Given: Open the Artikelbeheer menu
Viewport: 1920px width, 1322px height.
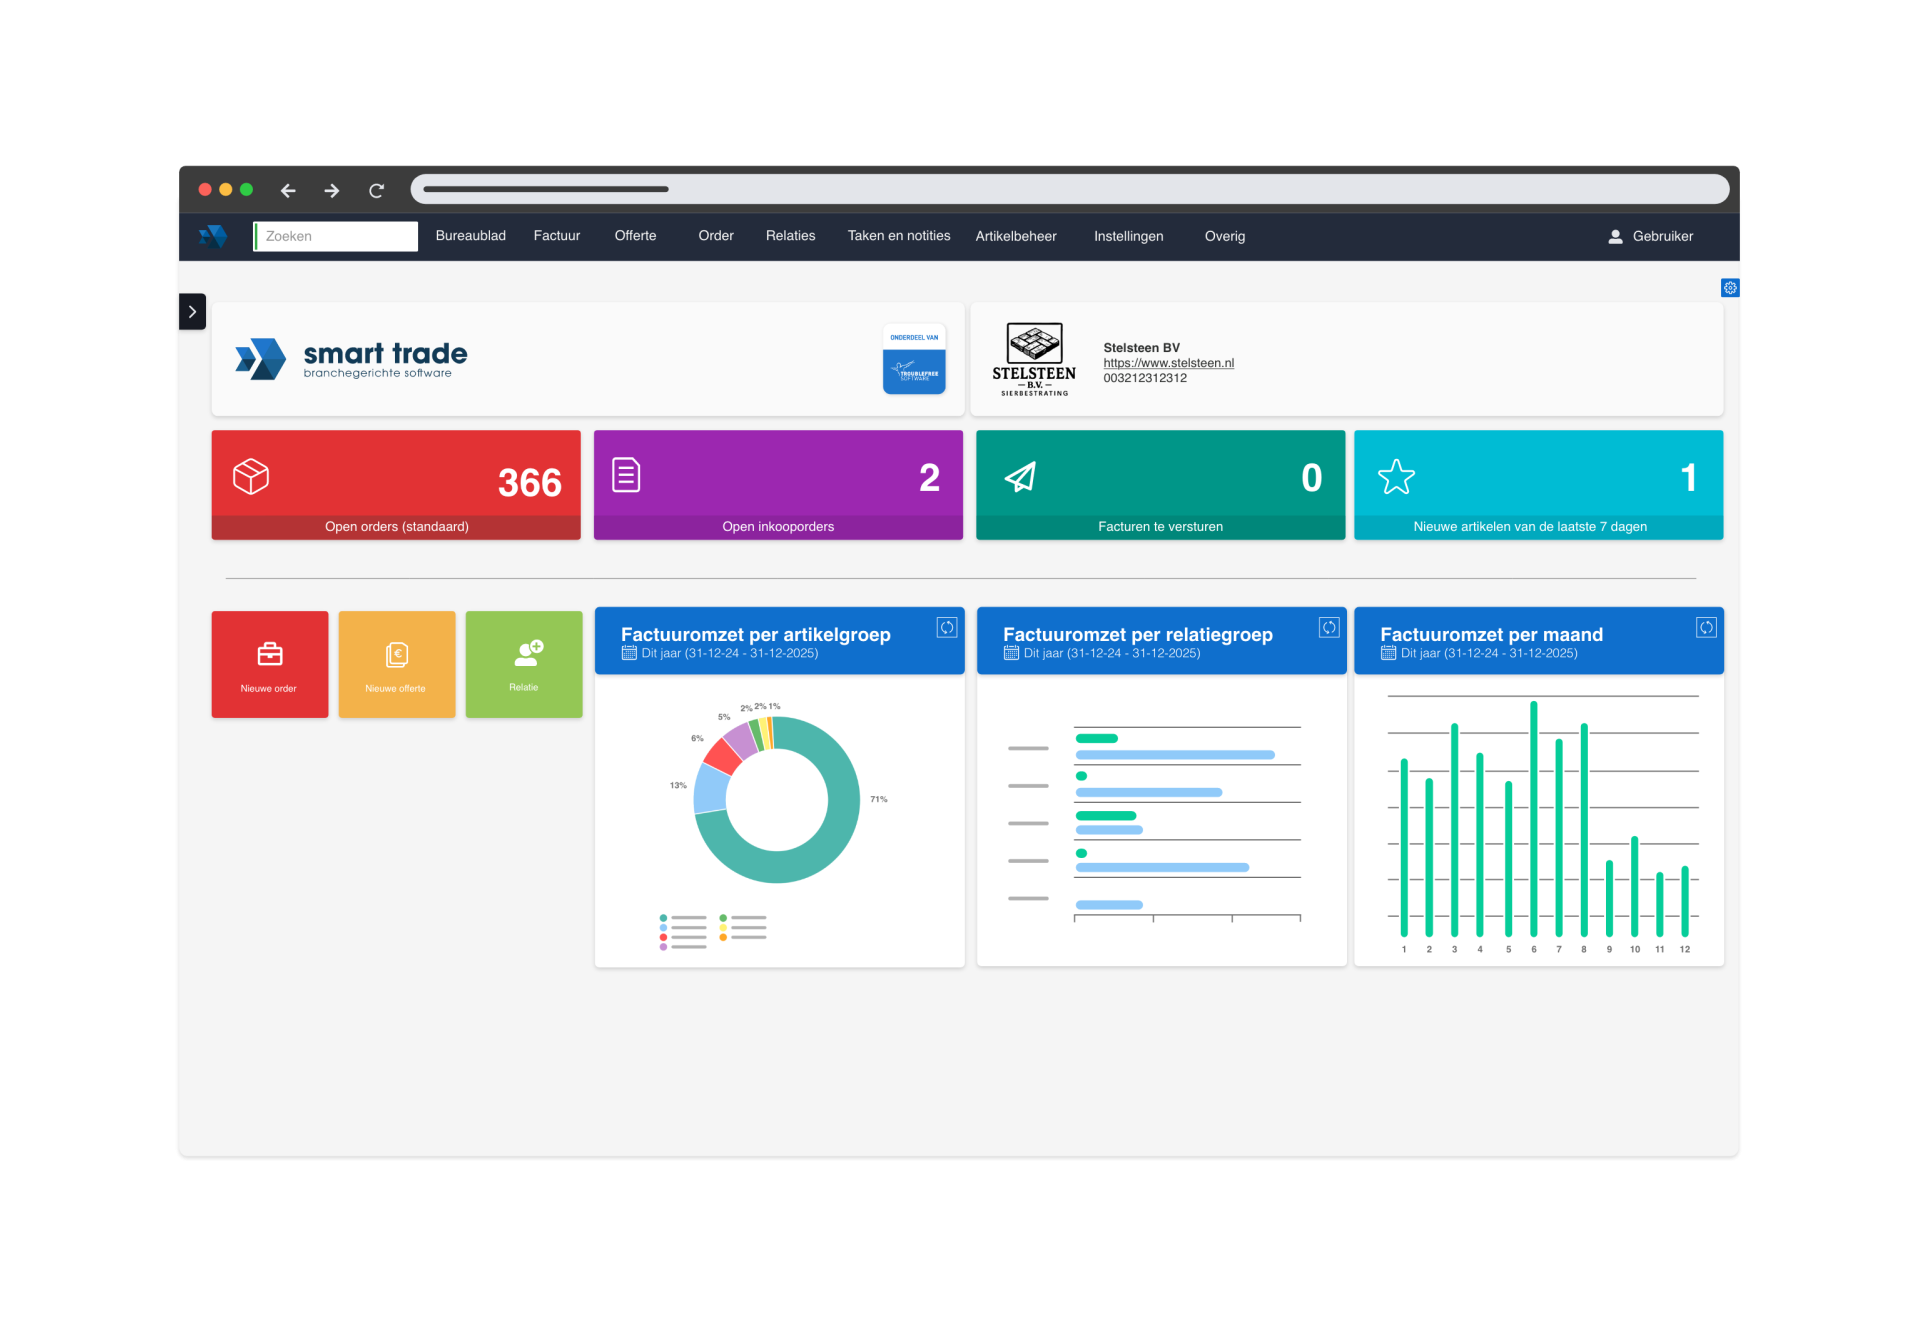Looking at the screenshot, I should coord(1015,236).
